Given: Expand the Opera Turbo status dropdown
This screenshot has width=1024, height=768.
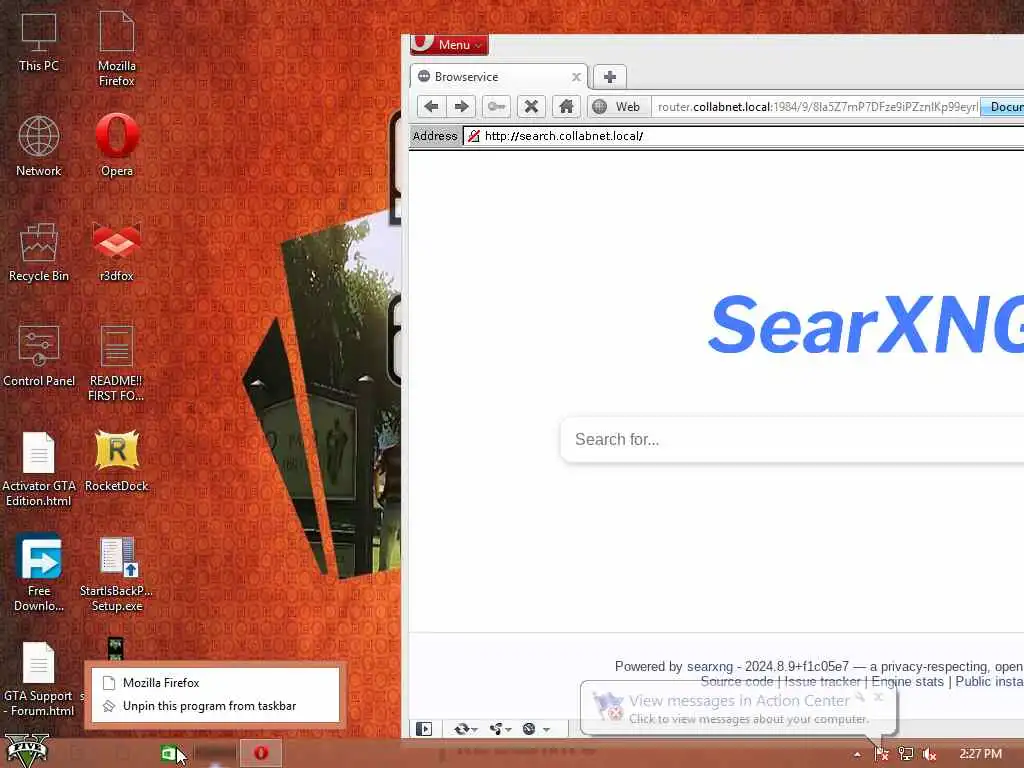Looking at the screenshot, I should click(537, 729).
